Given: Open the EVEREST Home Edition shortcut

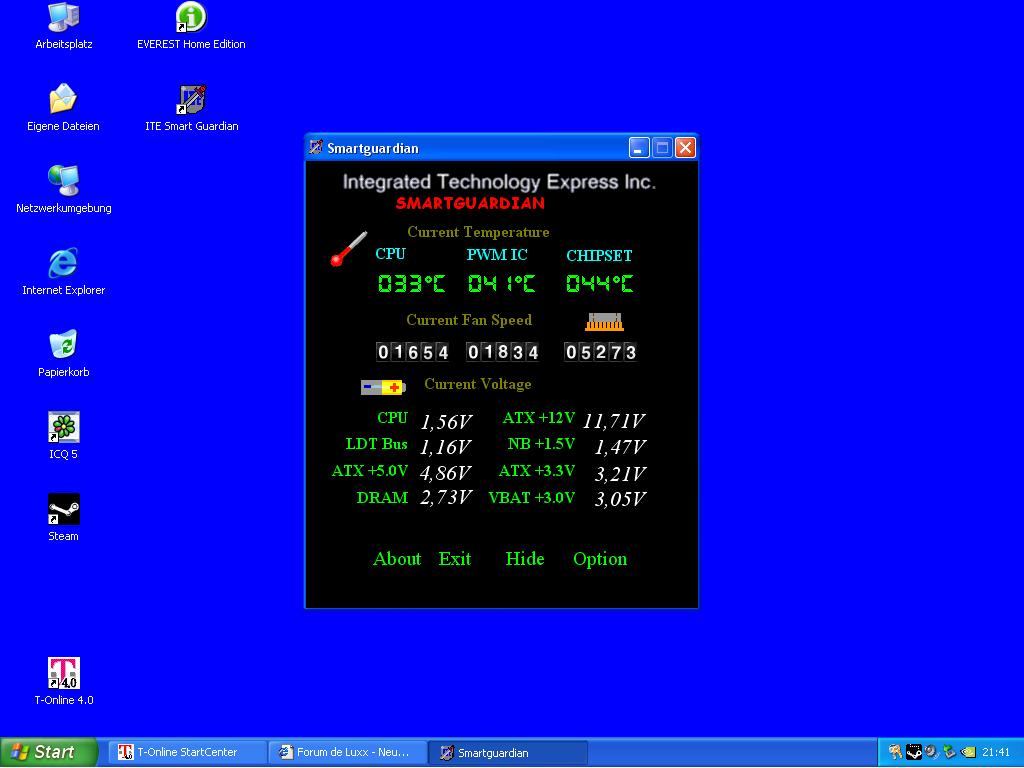Looking at the screenshot, I should 191,26.
